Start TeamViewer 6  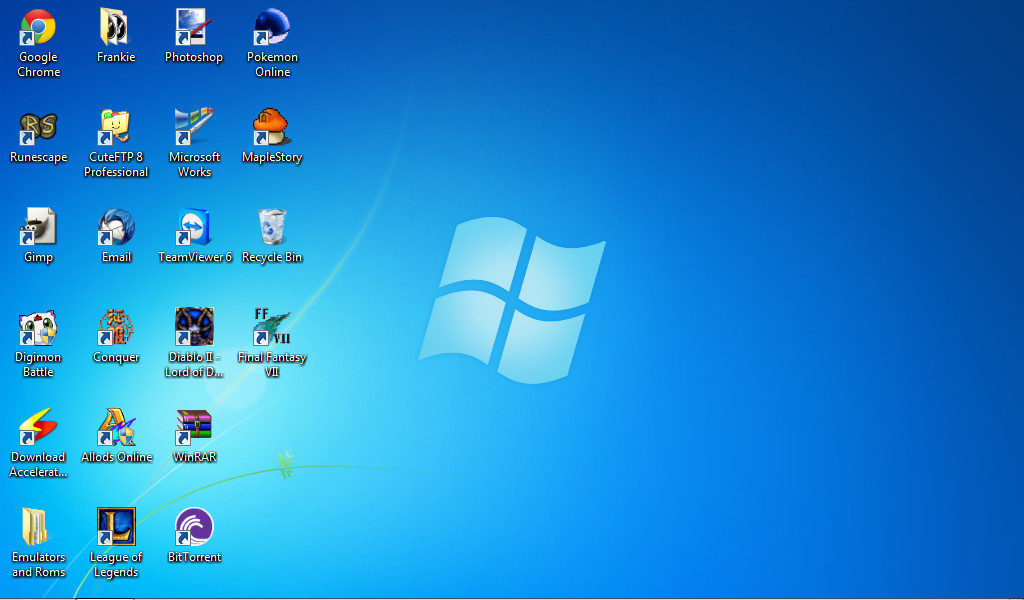[x=194, y=228]
